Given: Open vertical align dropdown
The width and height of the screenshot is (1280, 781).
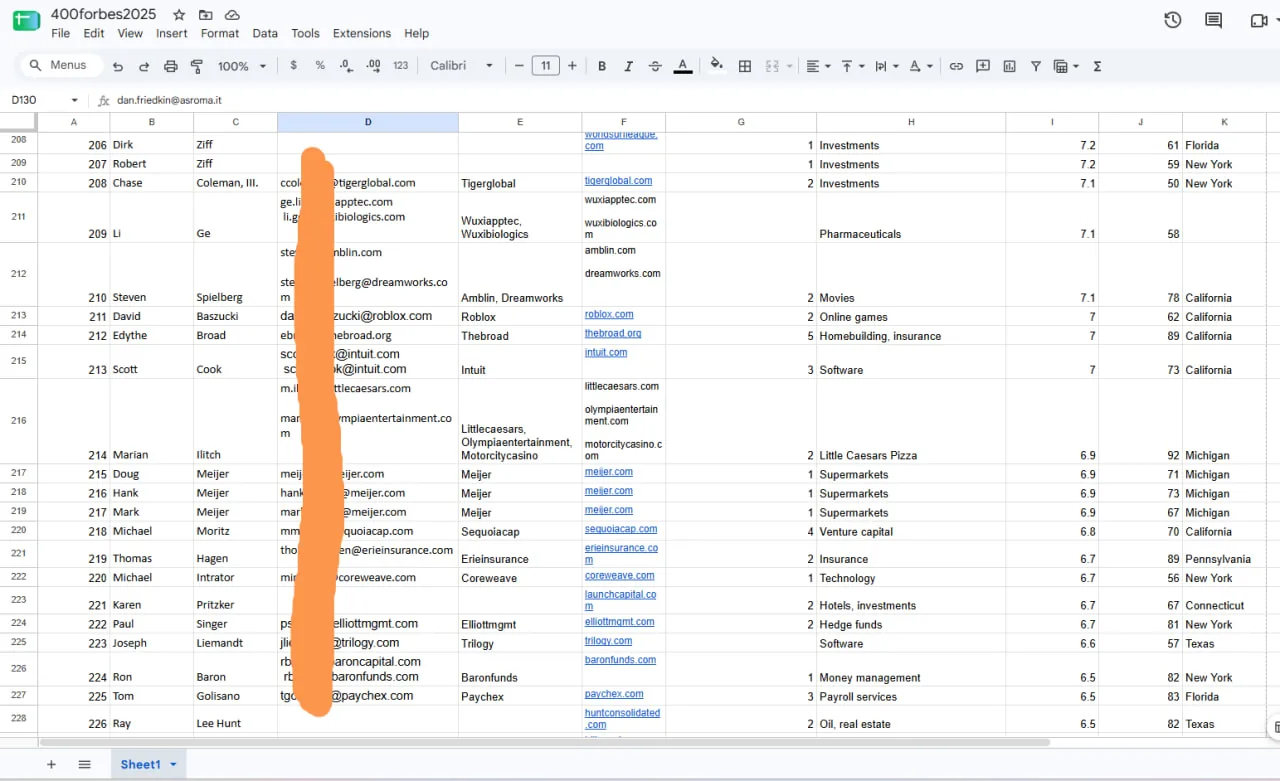Looking at the screenshot, I should 852,66.
